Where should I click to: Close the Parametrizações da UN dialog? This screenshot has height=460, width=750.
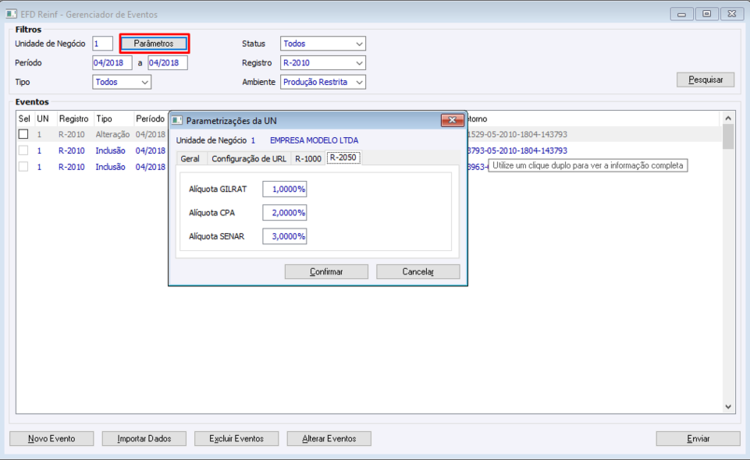(x=452, y=120)
